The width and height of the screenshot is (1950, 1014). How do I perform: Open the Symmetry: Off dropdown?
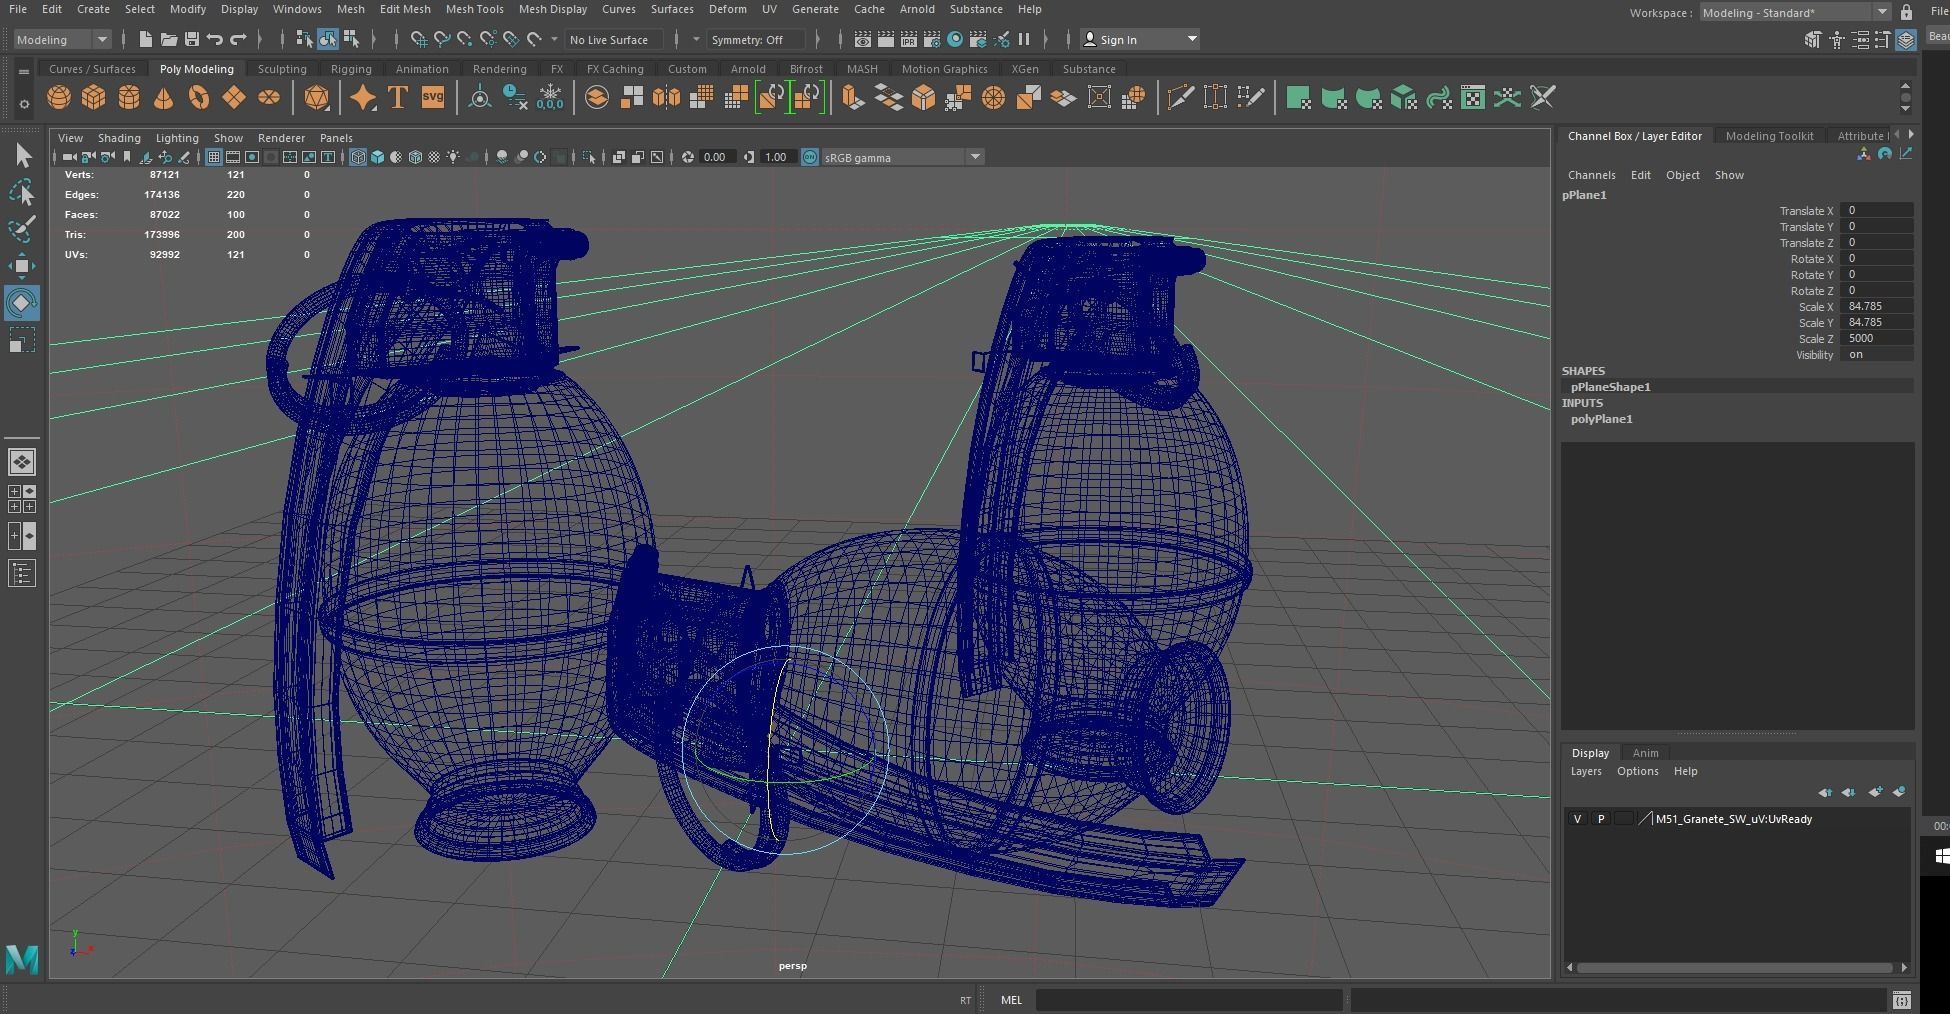[x=756, y=39]
